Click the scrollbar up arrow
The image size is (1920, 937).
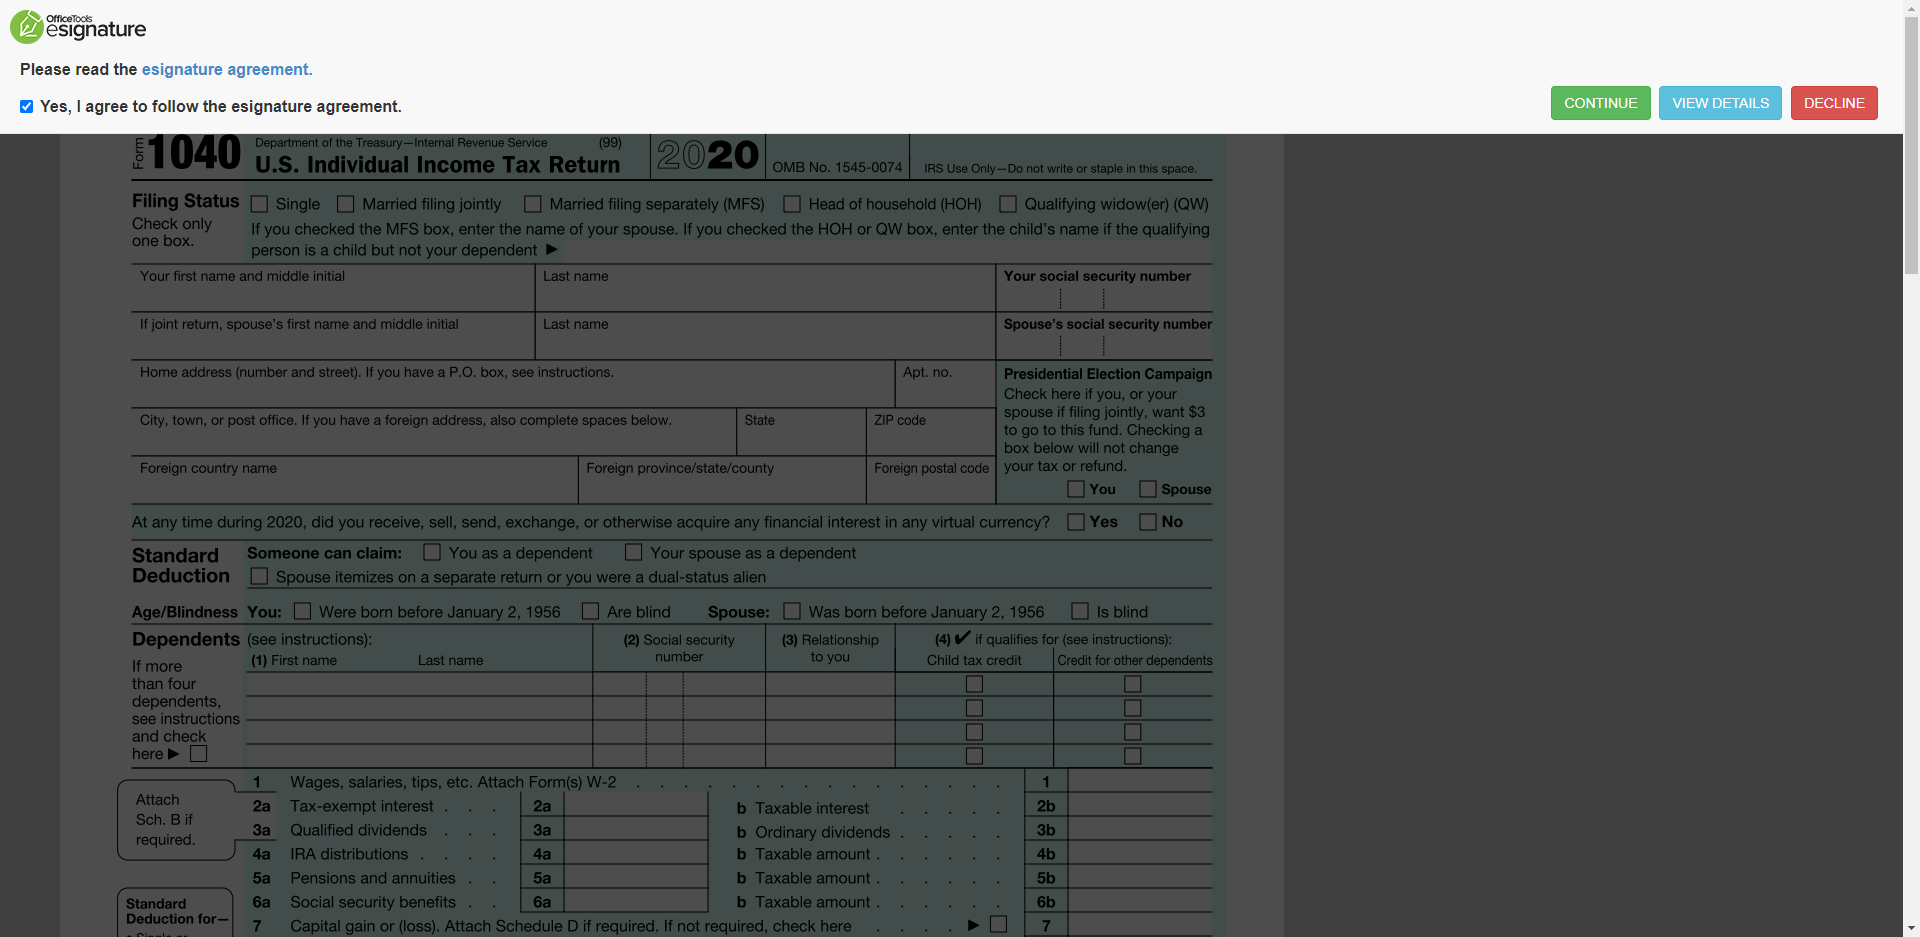point(1911,8)
